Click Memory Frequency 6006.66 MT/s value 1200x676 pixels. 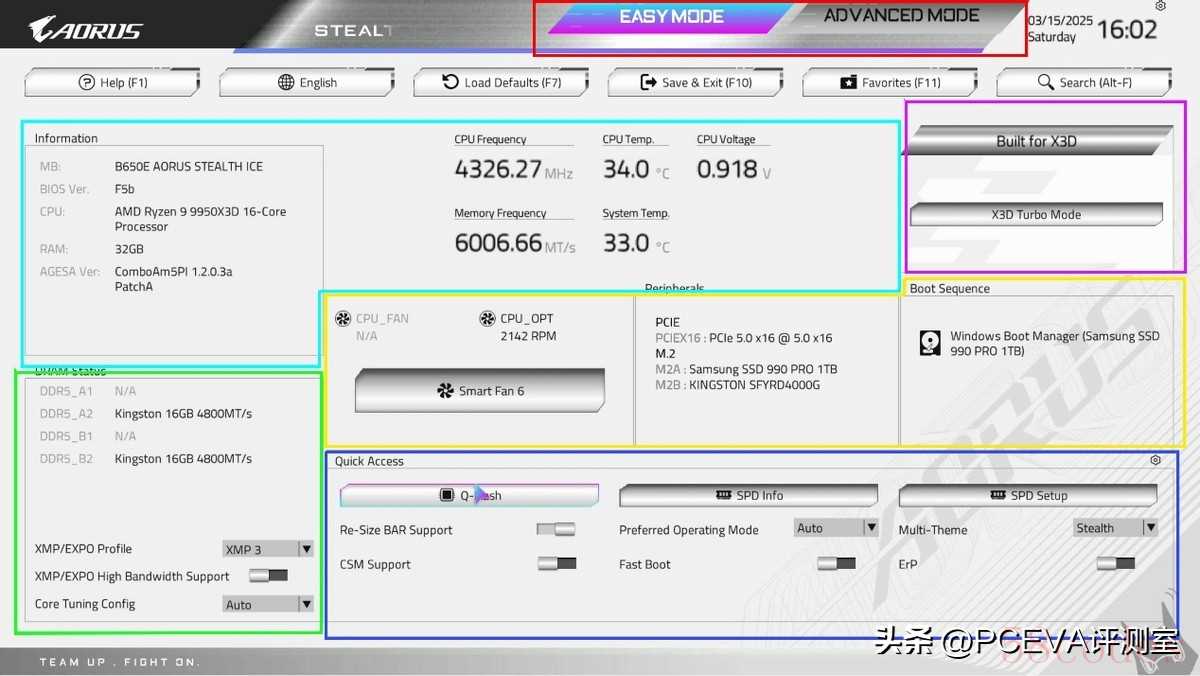point(515,243)
